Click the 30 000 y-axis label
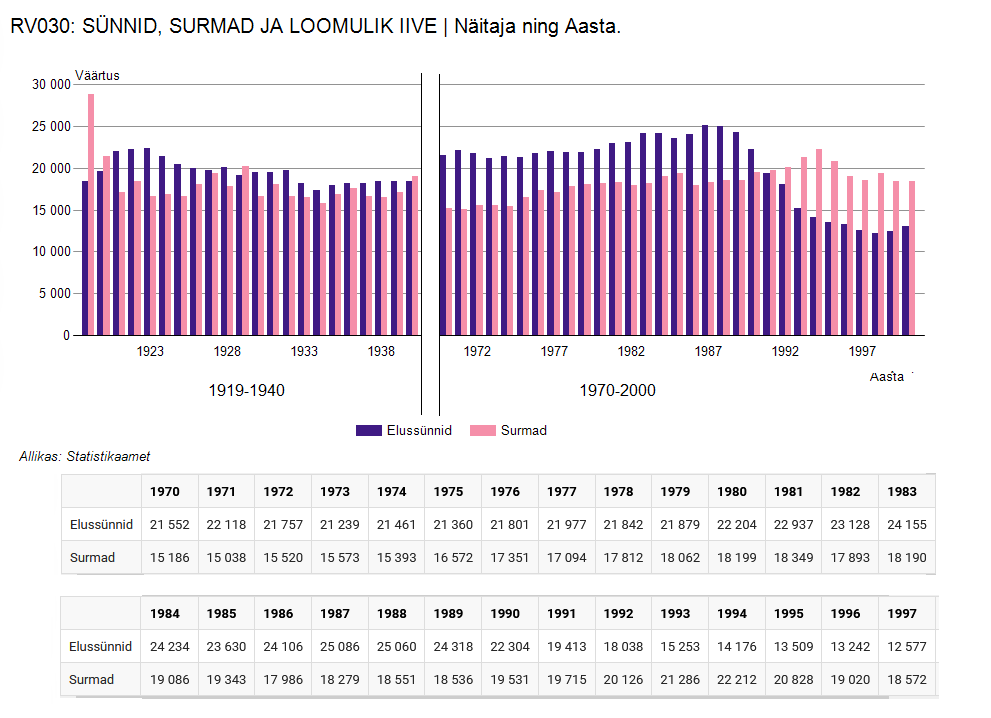 point(51,85)
